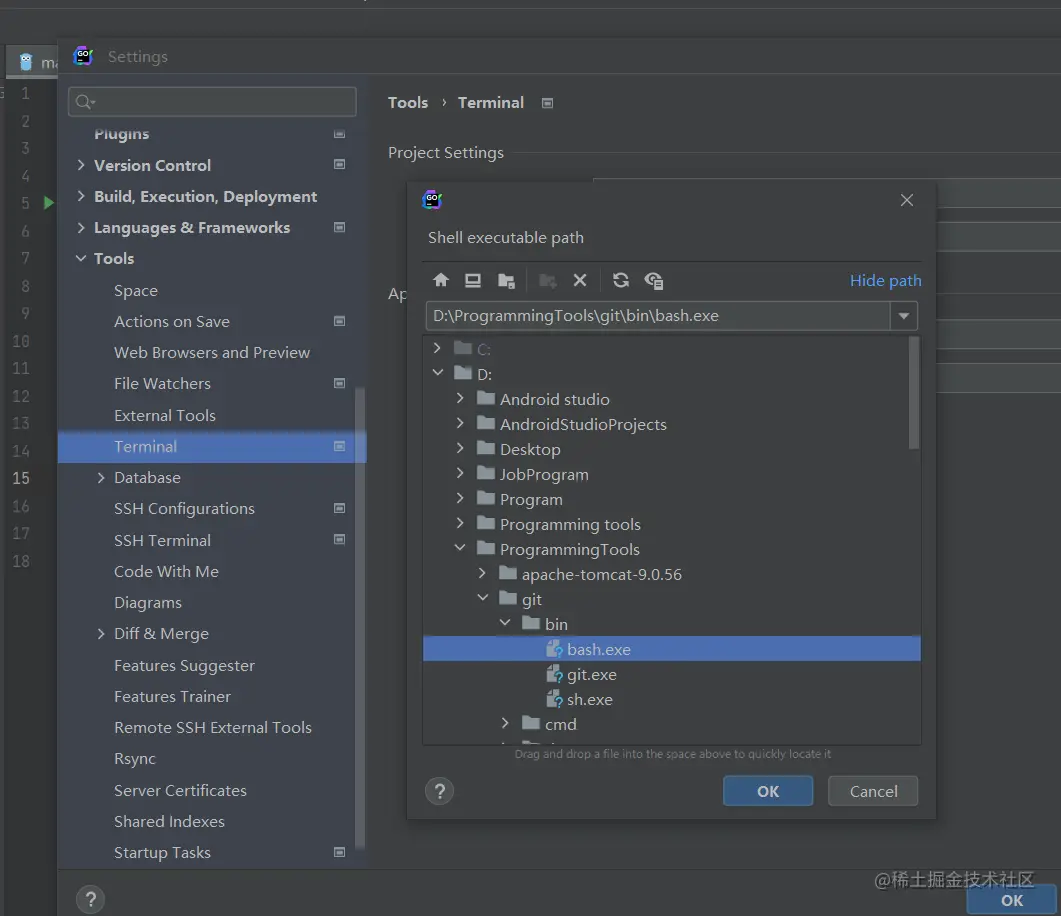Select the Terminal settings item
The height and width of the screenshot is (916, 1061).
click(x=212, y=446)
